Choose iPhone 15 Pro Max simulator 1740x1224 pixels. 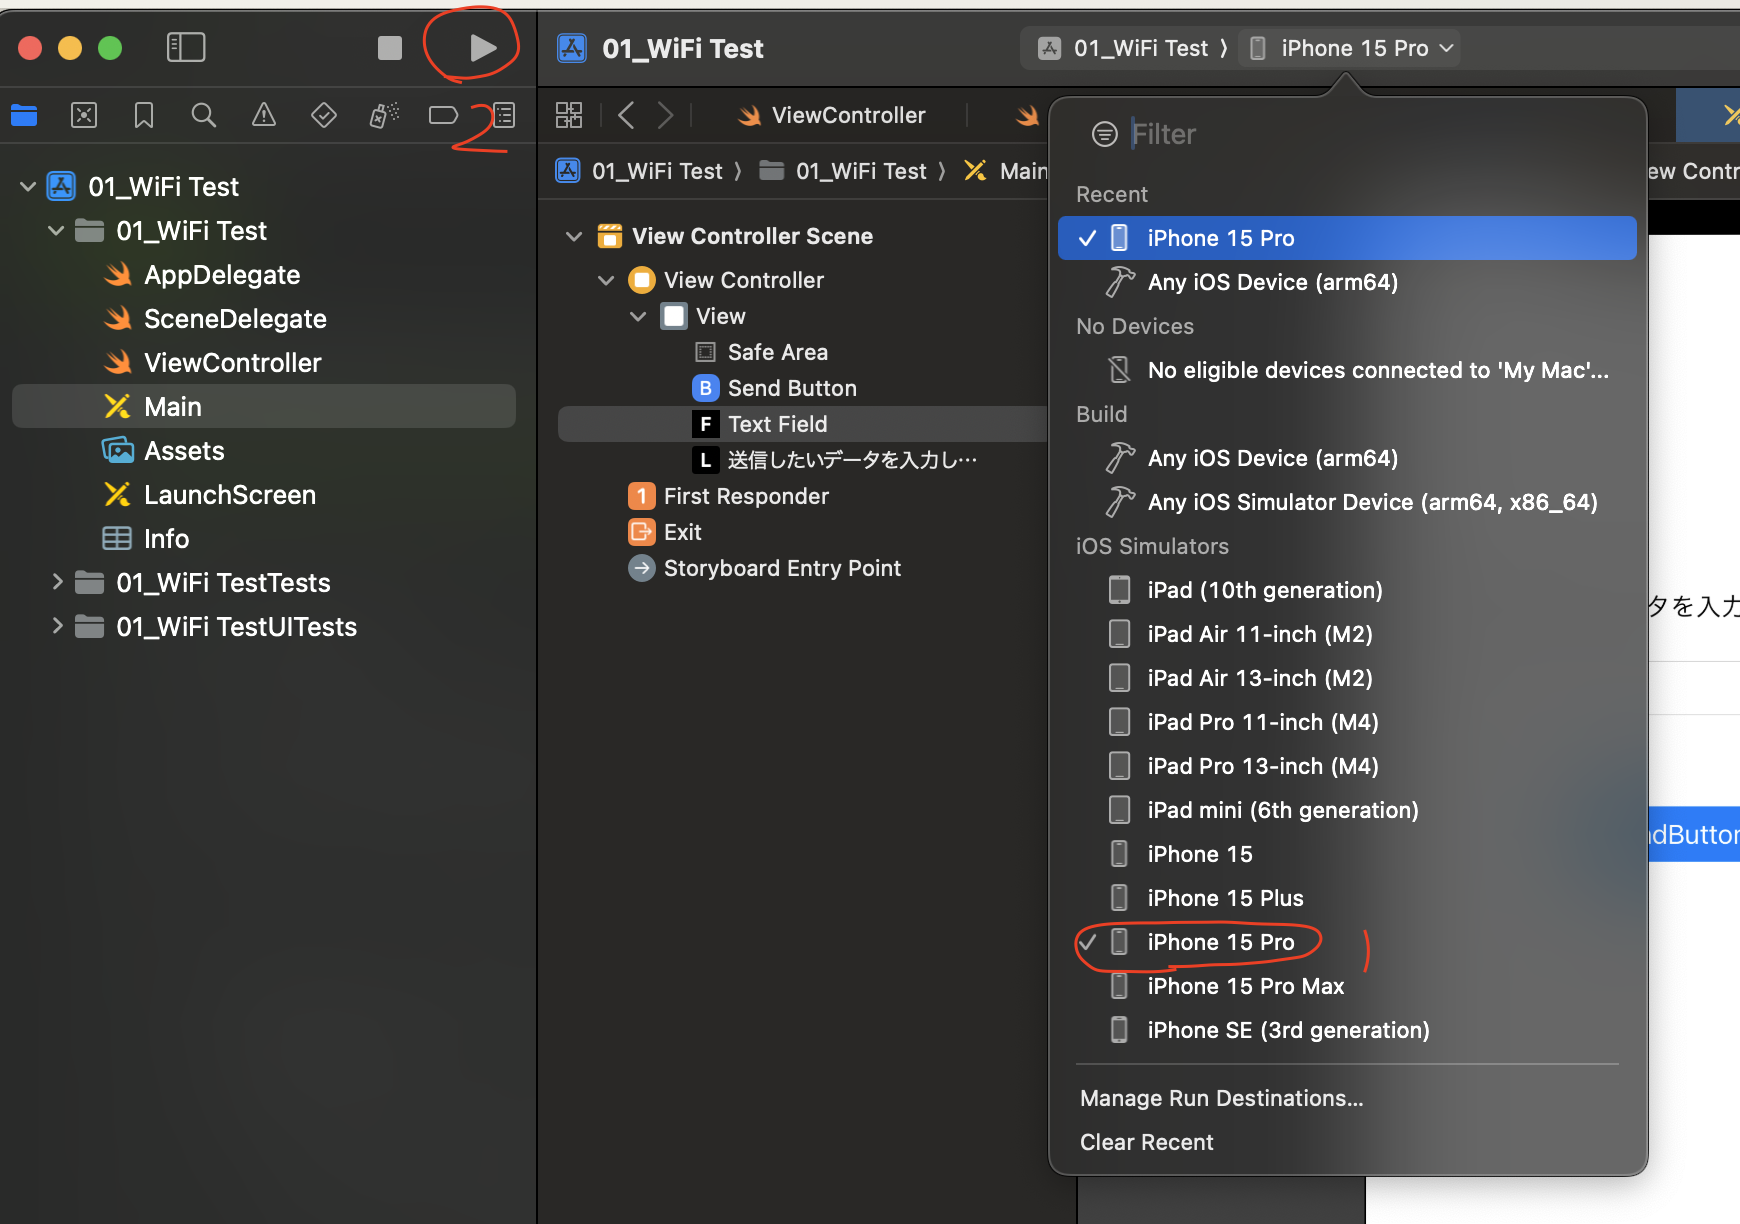(x=1245, y=986)
